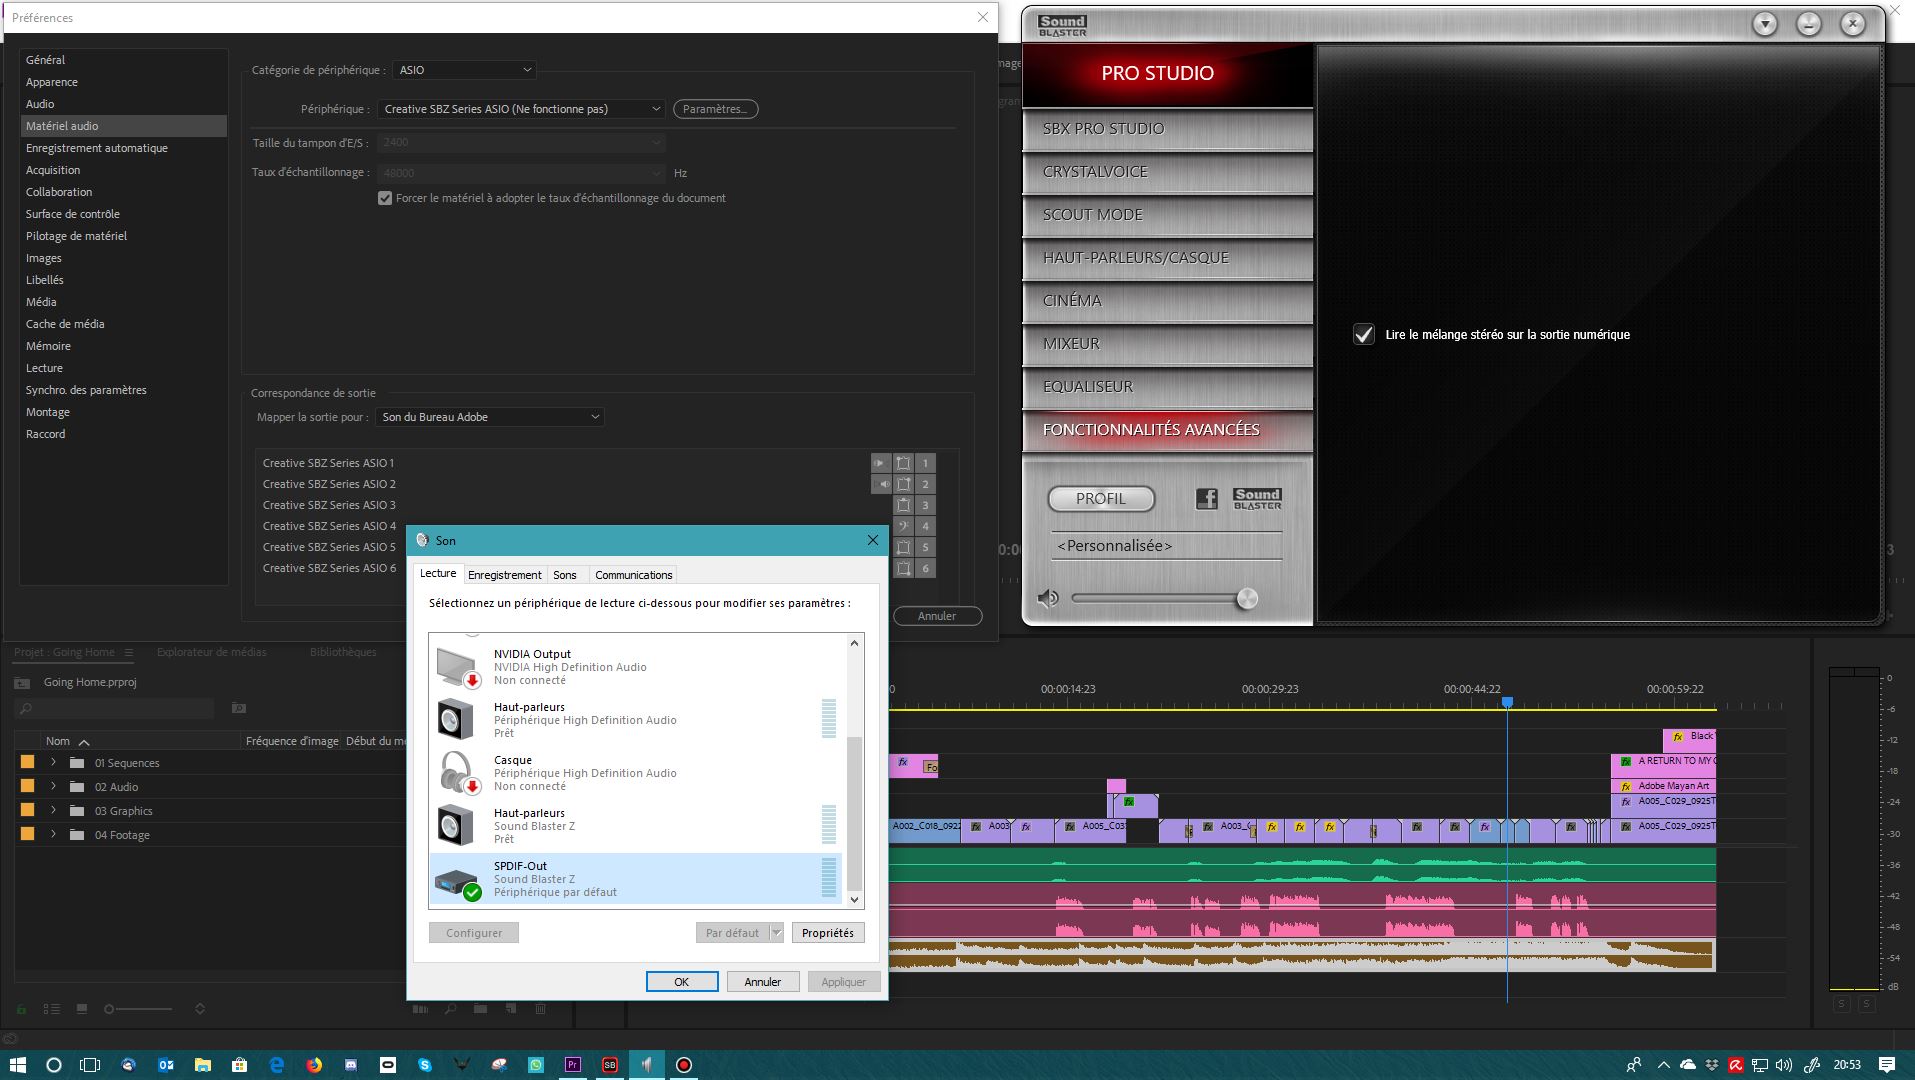Click the front-left speaker icon for ASIO 1
Image resolution: width=1915 pixels, height=1080 pixels.
(x=903, y=463)
